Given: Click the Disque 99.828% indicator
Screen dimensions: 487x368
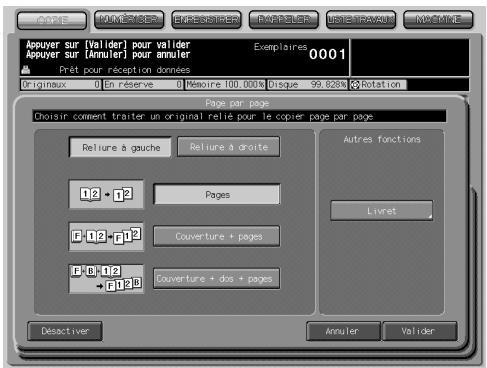Looking at the screenshot, I should point(307,85).
